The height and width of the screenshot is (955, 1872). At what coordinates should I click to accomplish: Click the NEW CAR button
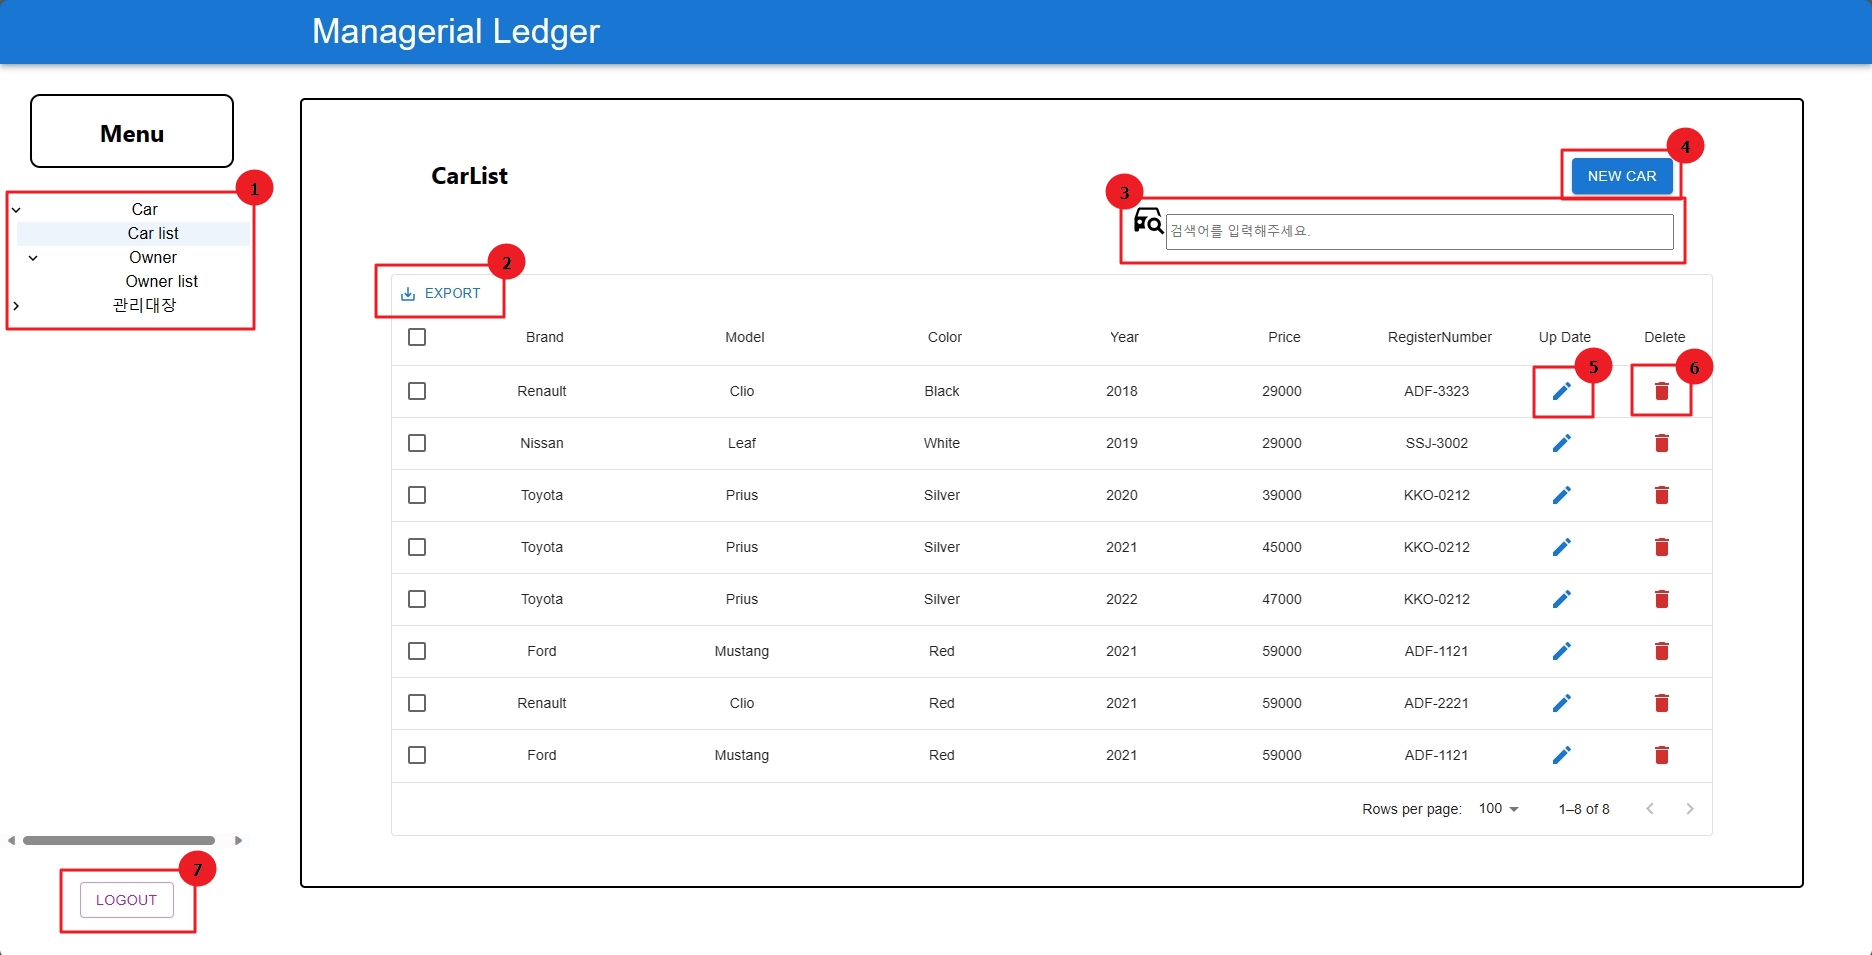(1622, 176)
